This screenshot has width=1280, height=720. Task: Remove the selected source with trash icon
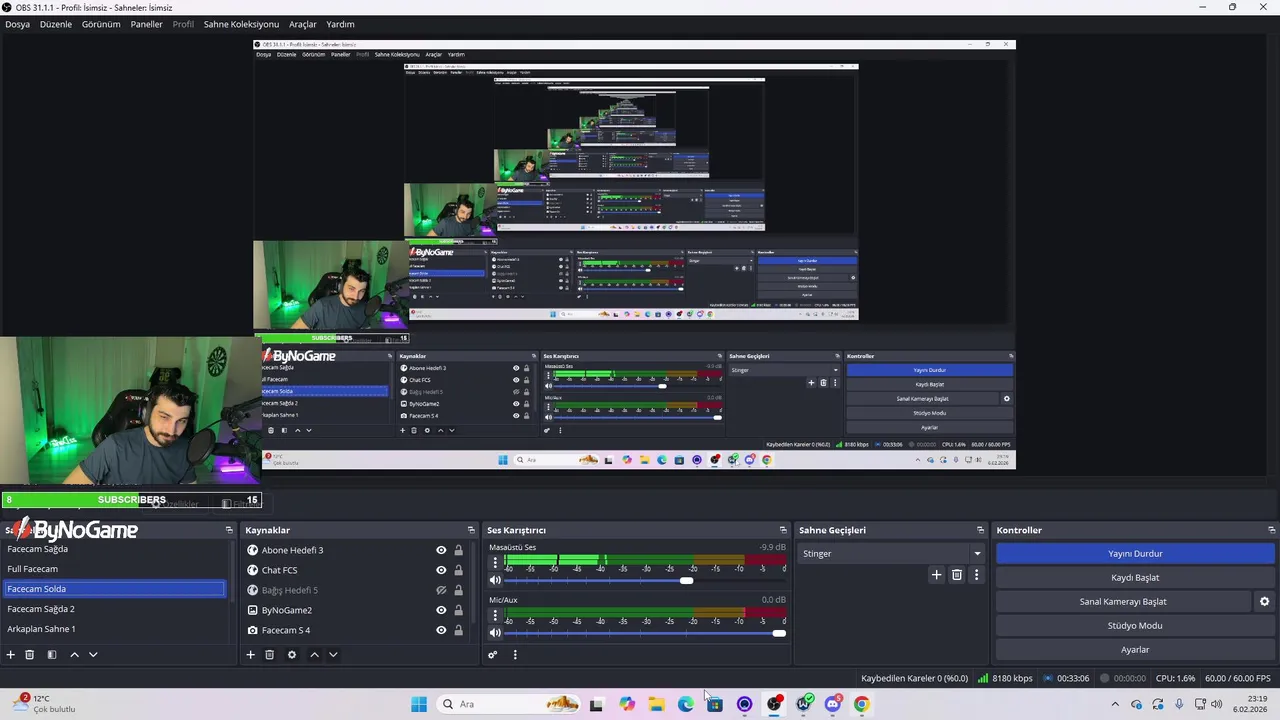pos(270,655)
